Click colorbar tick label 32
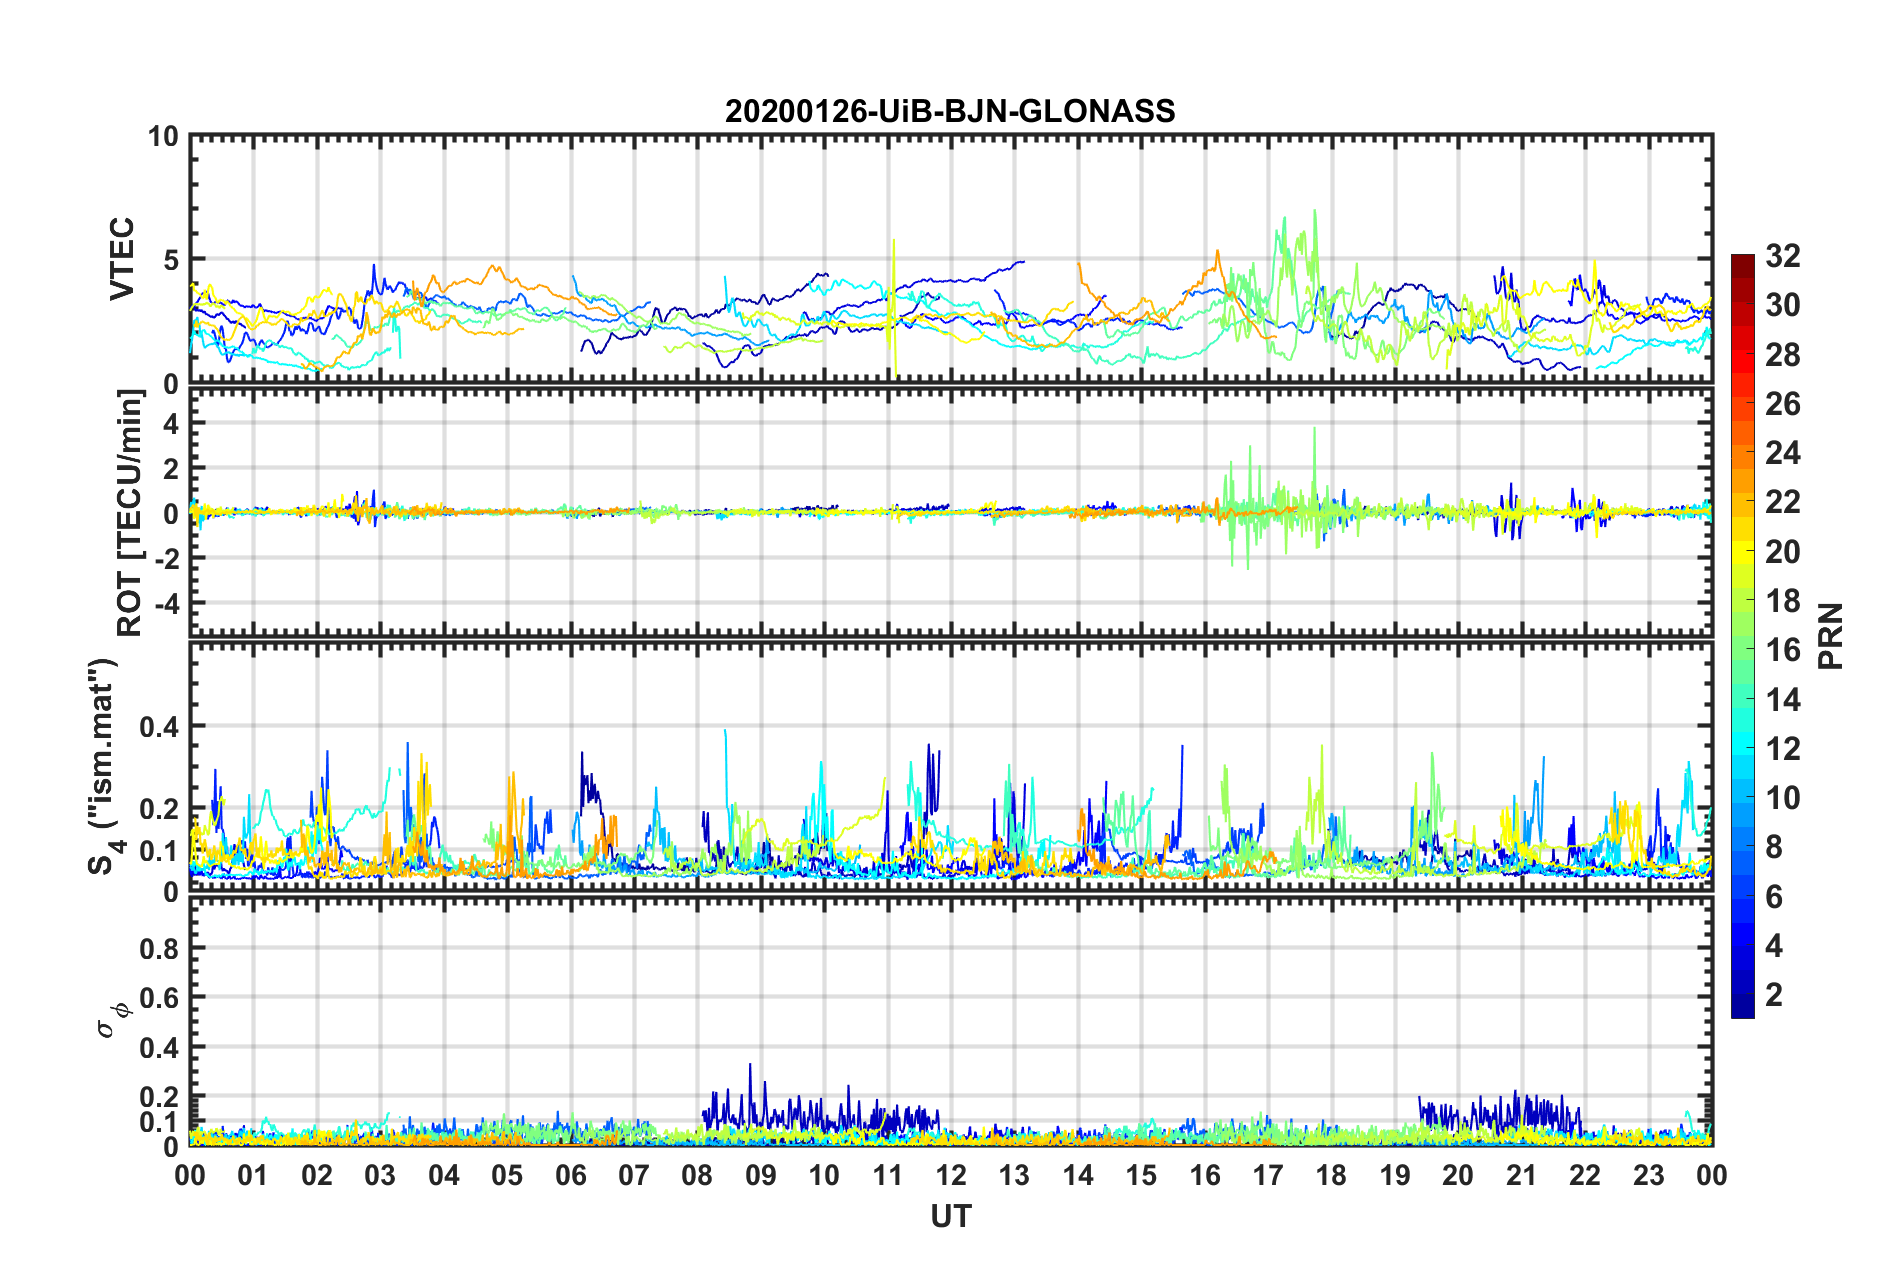The image size is (1902, 1272). click(x=1782, y=256)
